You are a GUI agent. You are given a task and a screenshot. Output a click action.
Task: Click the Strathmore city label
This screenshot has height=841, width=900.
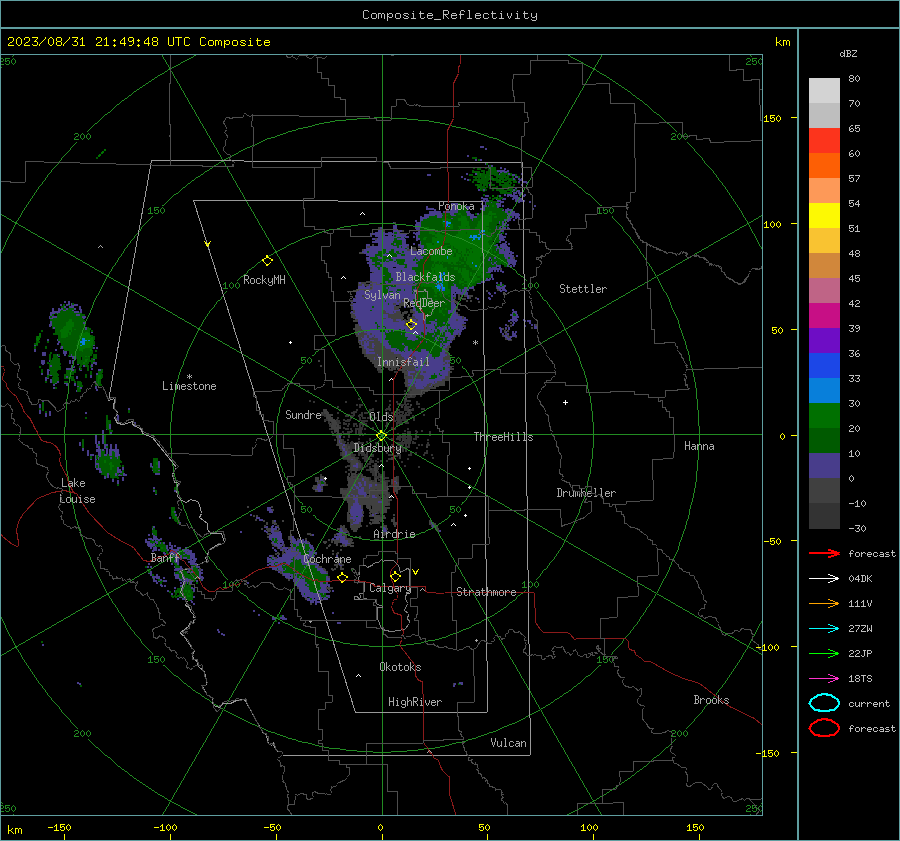point(486,592)
